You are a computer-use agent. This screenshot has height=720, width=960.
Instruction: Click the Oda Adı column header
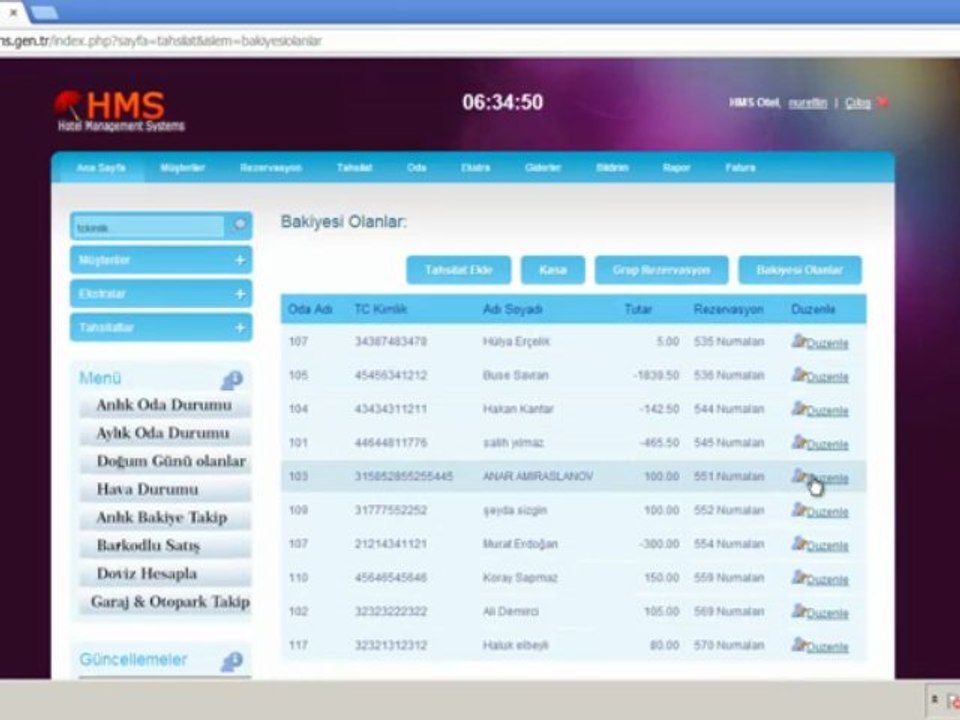pyautogui.click(x=310, y=309)
